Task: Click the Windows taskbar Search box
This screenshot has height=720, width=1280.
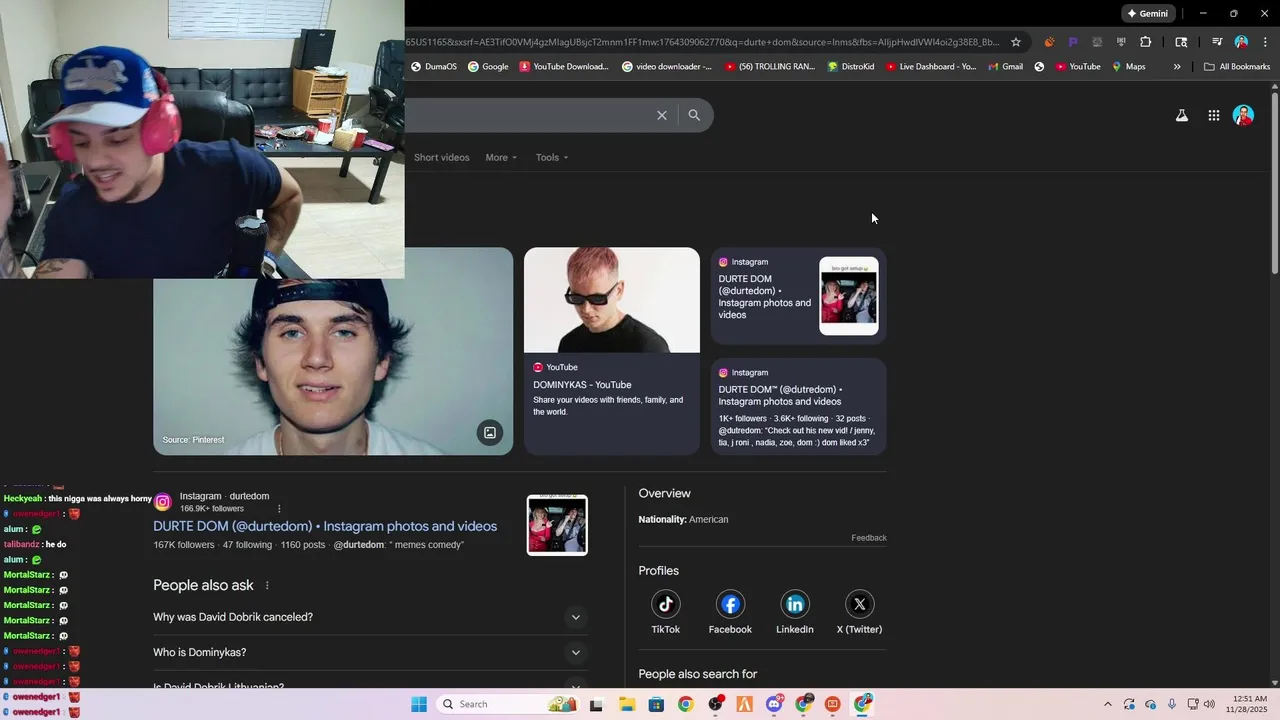Action: (508, 704)
